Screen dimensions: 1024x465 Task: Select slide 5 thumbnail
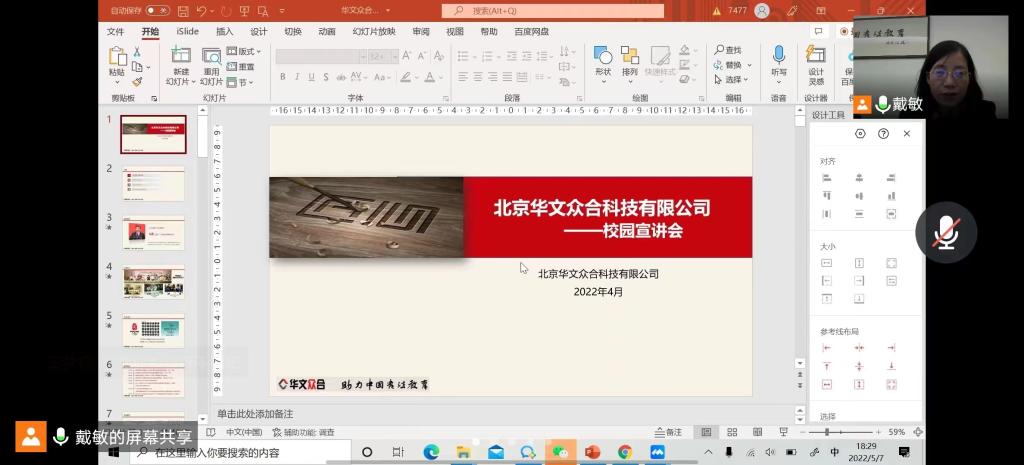click(153, 331)
